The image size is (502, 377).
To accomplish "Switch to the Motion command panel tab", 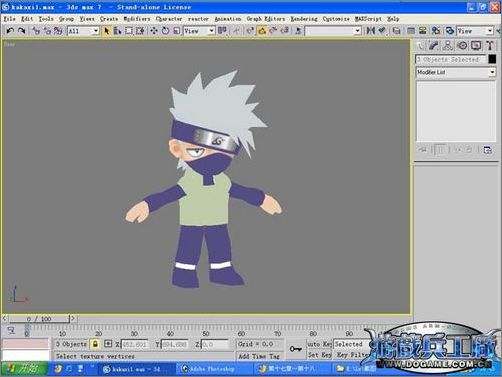I will pos(462,46).
